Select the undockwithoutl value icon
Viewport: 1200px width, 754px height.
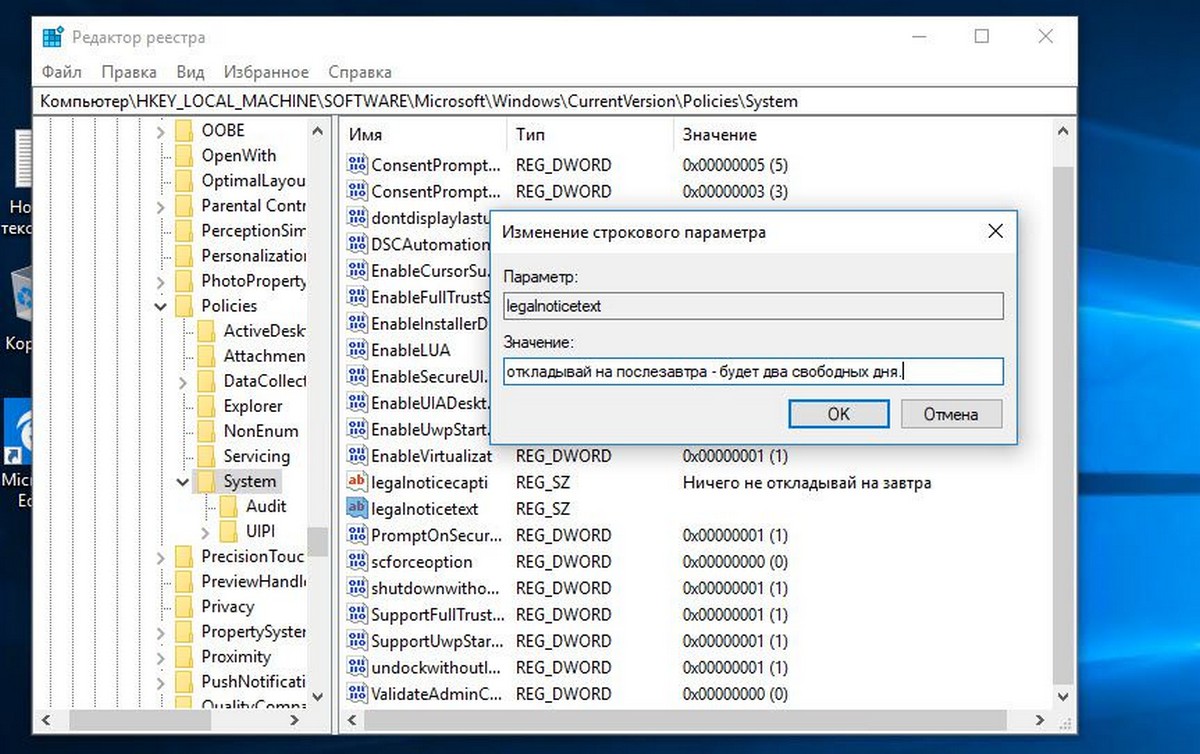pyautogui.click(x=358, y=667)
